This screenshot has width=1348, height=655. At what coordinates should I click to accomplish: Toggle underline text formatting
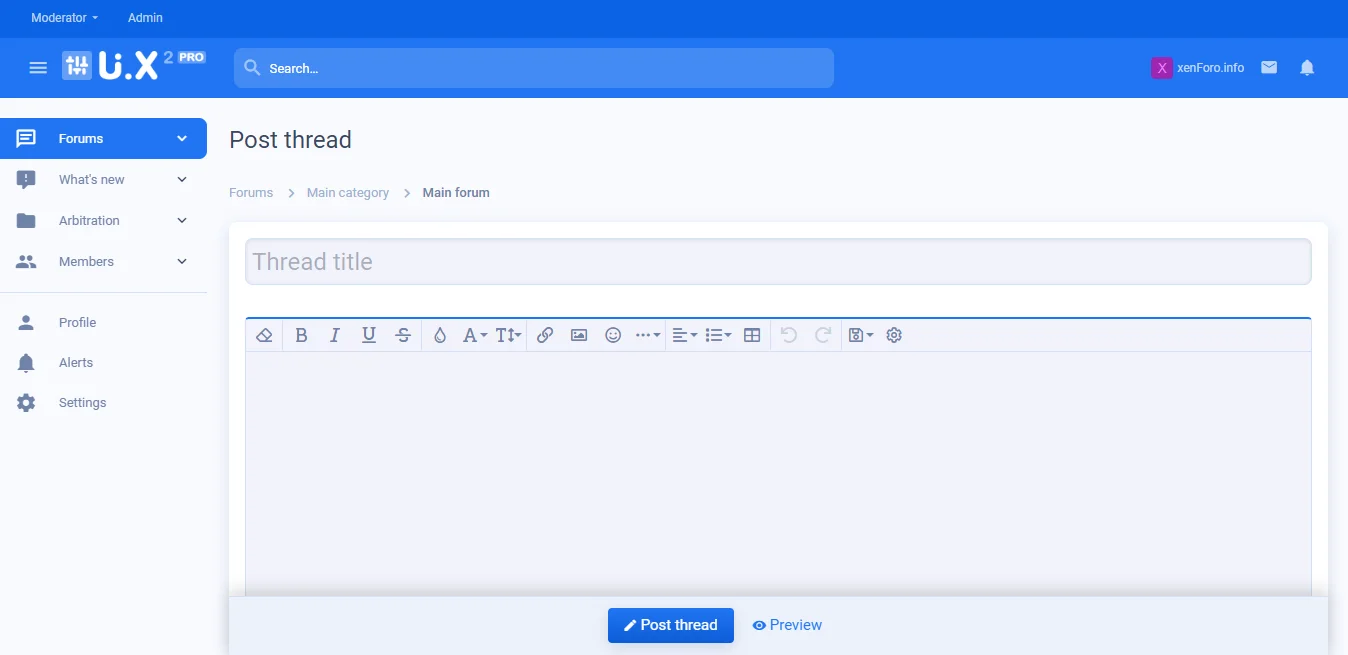coord(369,336)
